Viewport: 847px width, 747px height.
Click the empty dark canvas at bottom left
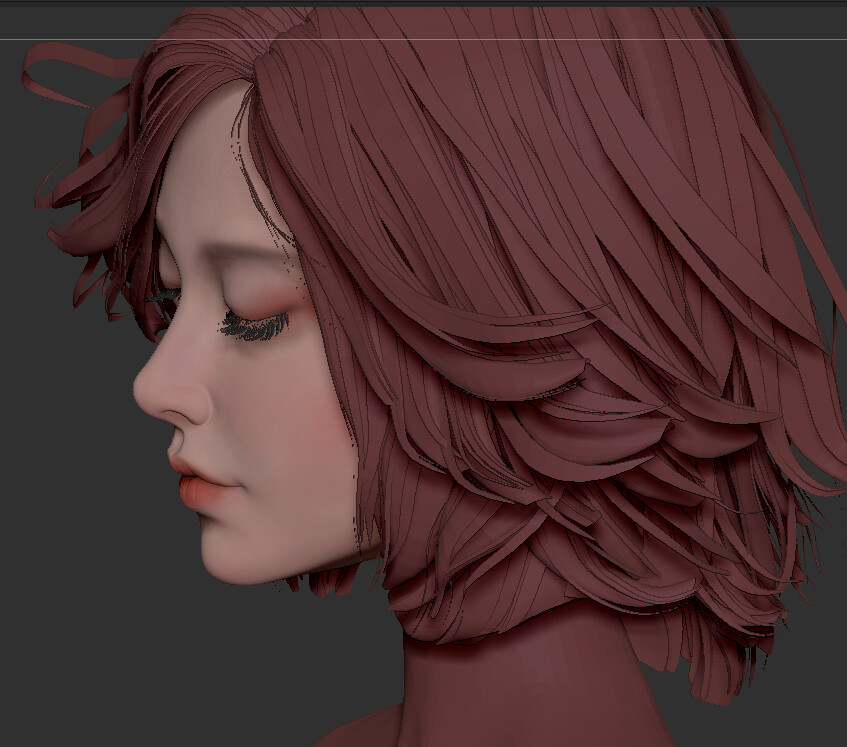[x=80, y=680]
